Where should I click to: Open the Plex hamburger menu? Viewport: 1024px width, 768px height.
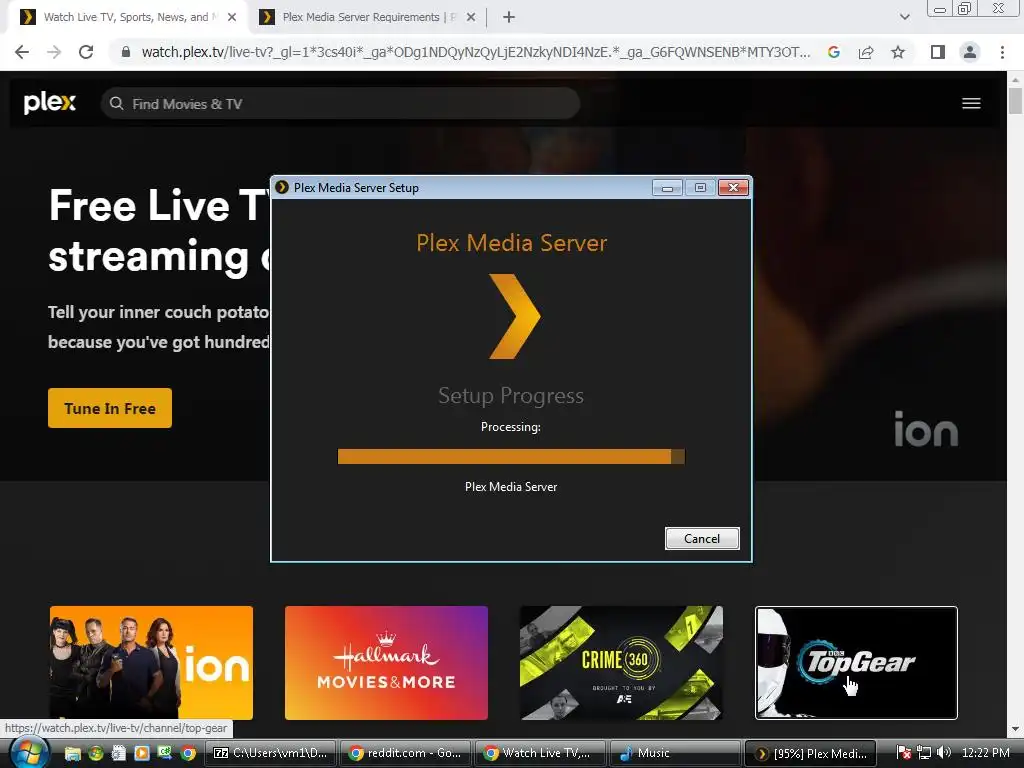pos(971,103)
